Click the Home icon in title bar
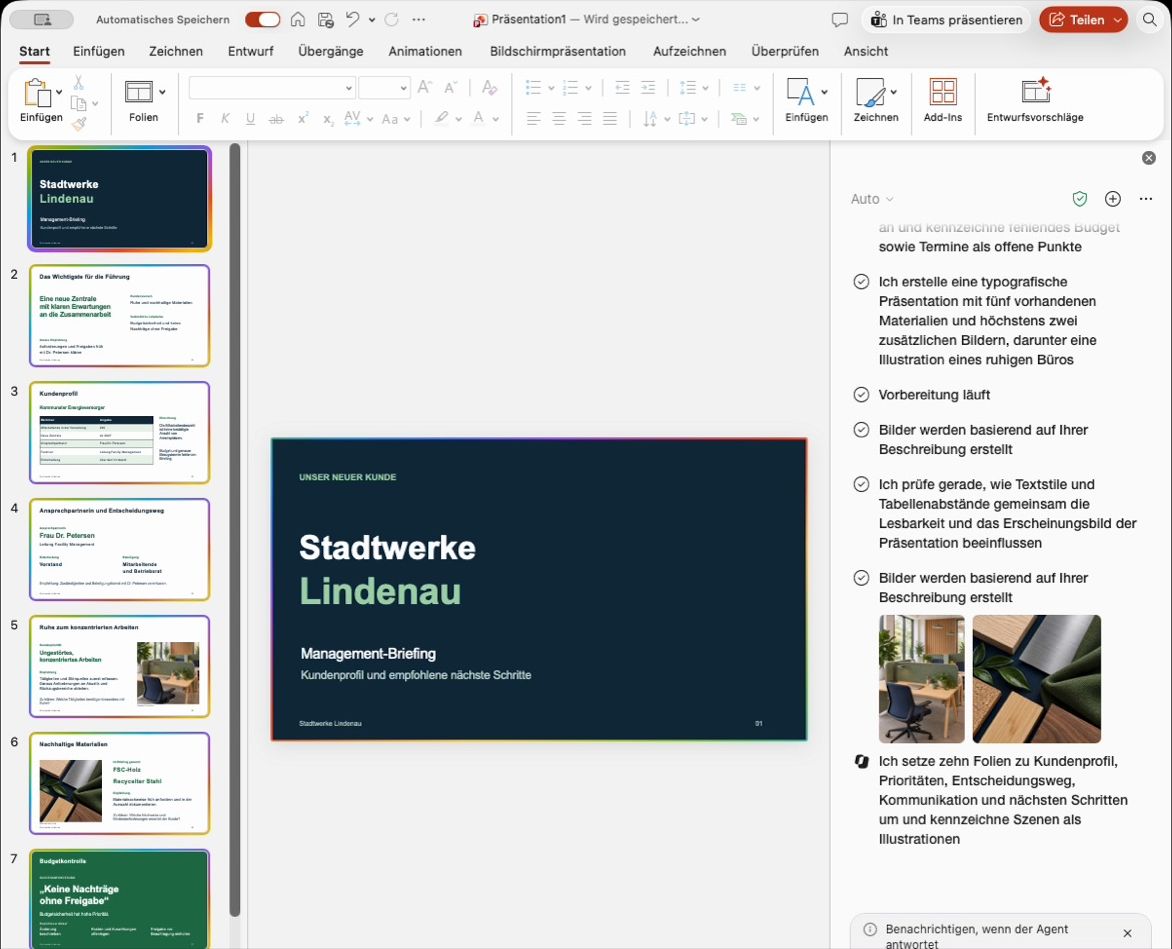The image size is (1172, 949). pos(297,19)
